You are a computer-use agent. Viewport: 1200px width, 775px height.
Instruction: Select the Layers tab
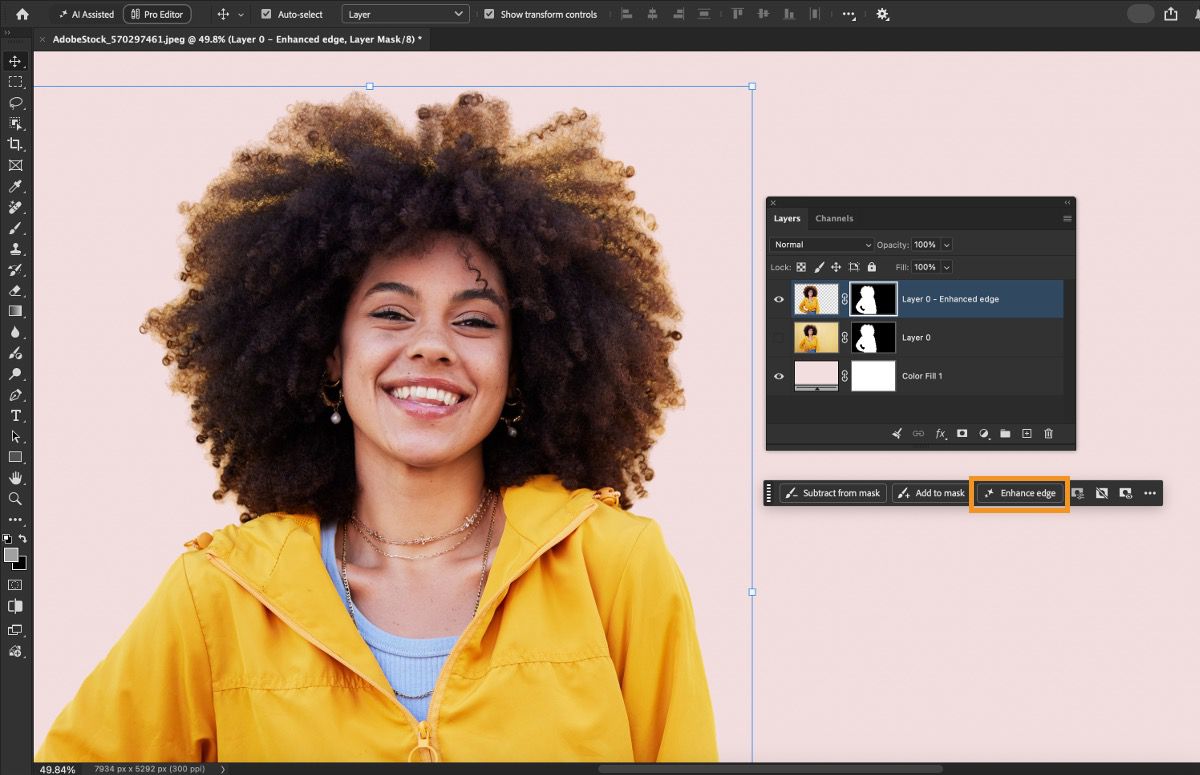coord(787,218)
